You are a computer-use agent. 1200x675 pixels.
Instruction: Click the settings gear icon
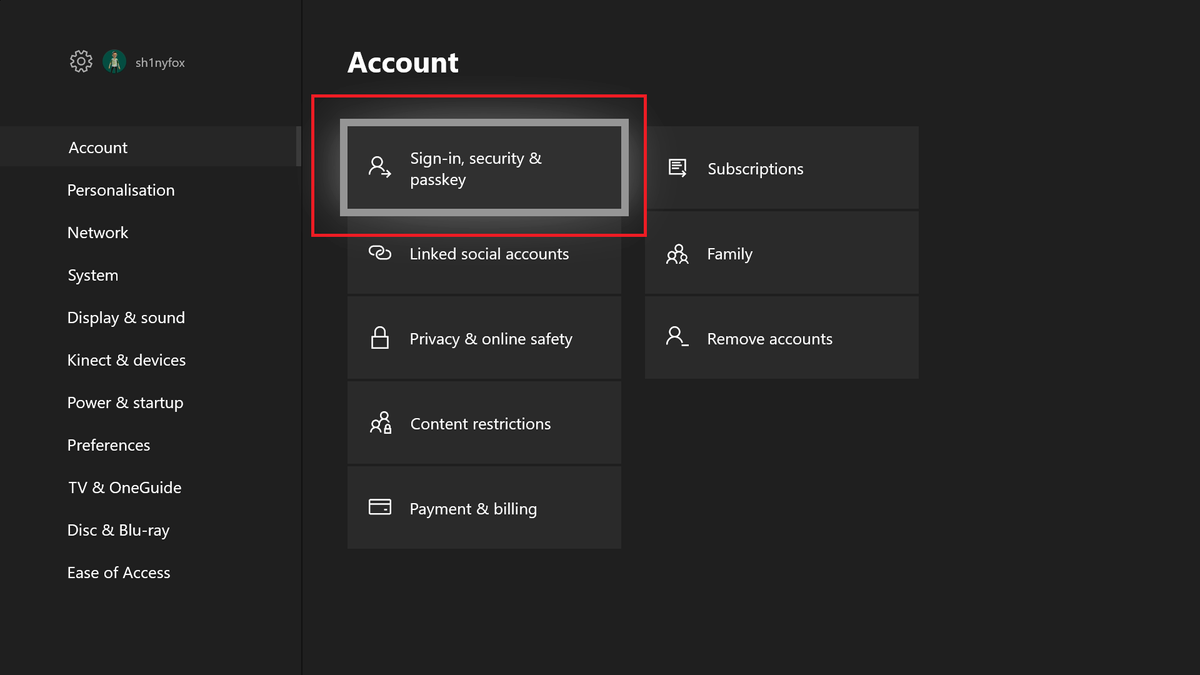80,61
